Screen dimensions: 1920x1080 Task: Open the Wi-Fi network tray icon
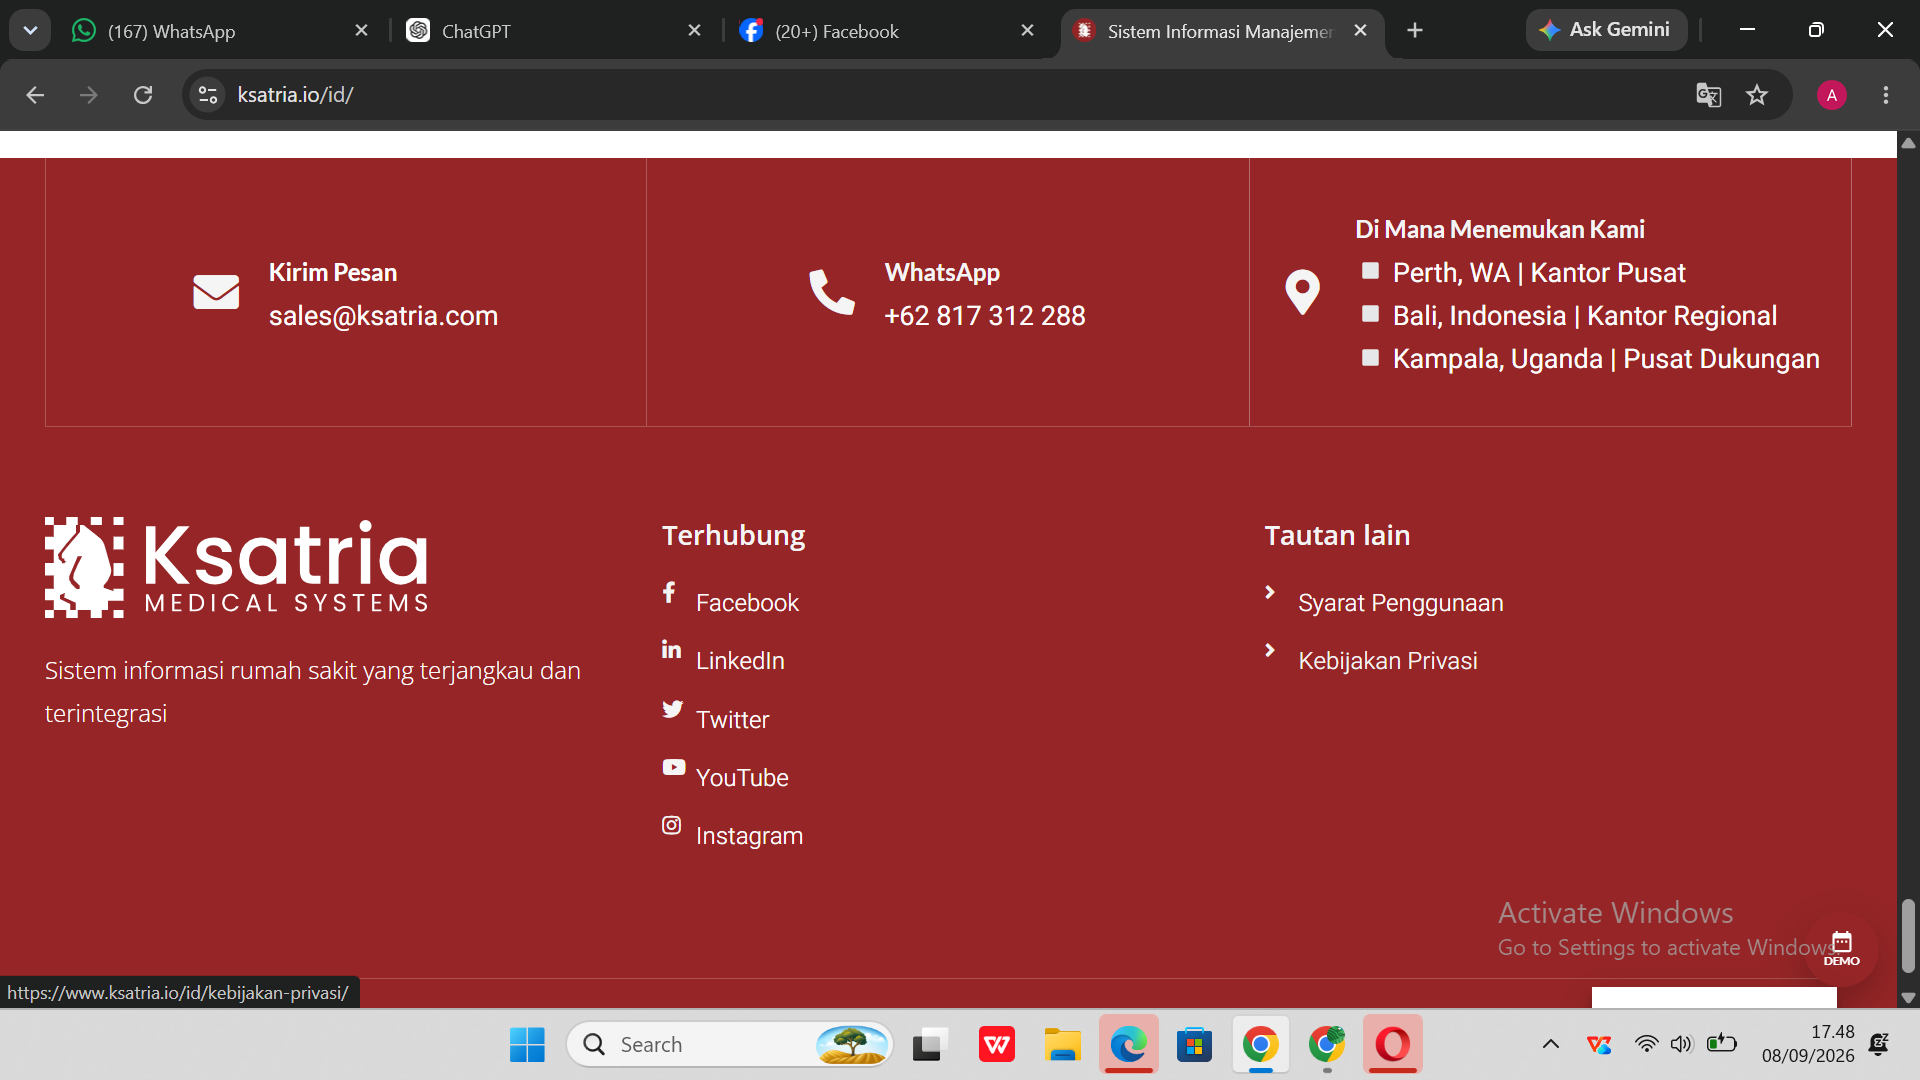pyautogui.click(x=1646, y=1045)
